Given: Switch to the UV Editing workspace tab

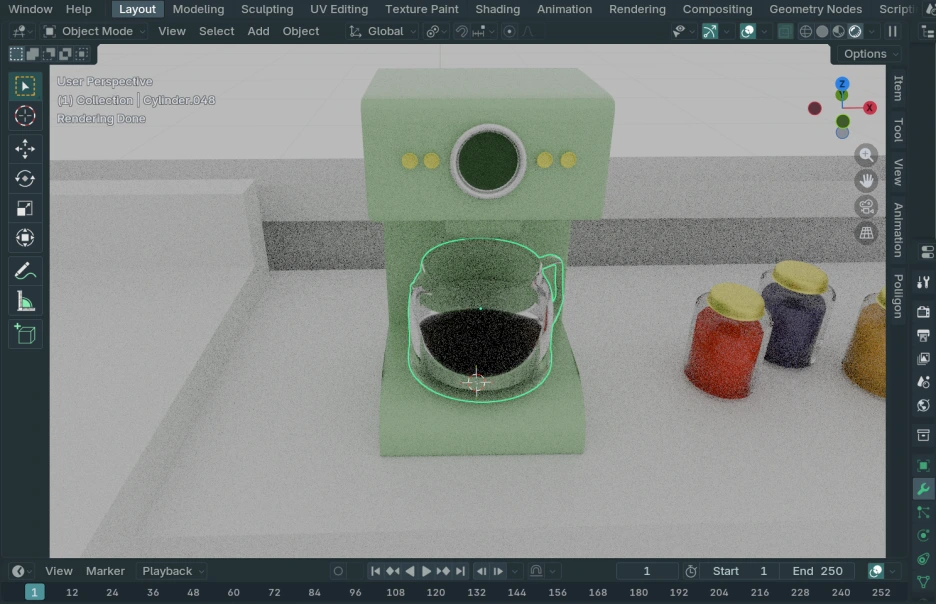Looking at the screenshot, I should (339, 9).
